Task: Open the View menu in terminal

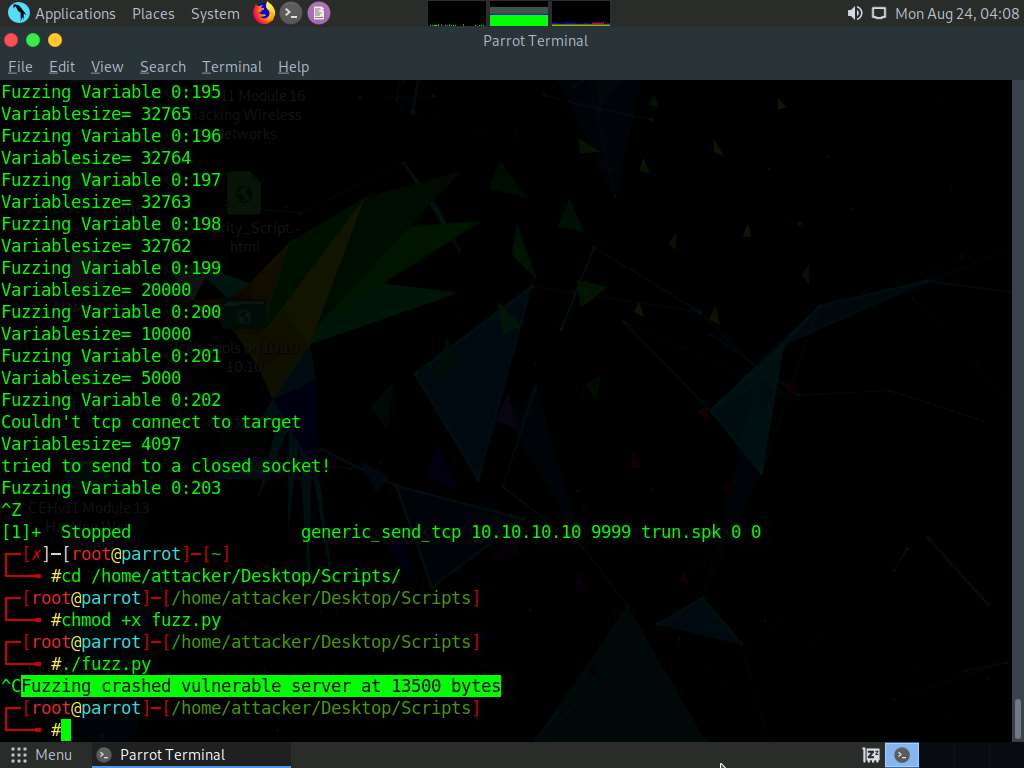Action: (107, 67)
